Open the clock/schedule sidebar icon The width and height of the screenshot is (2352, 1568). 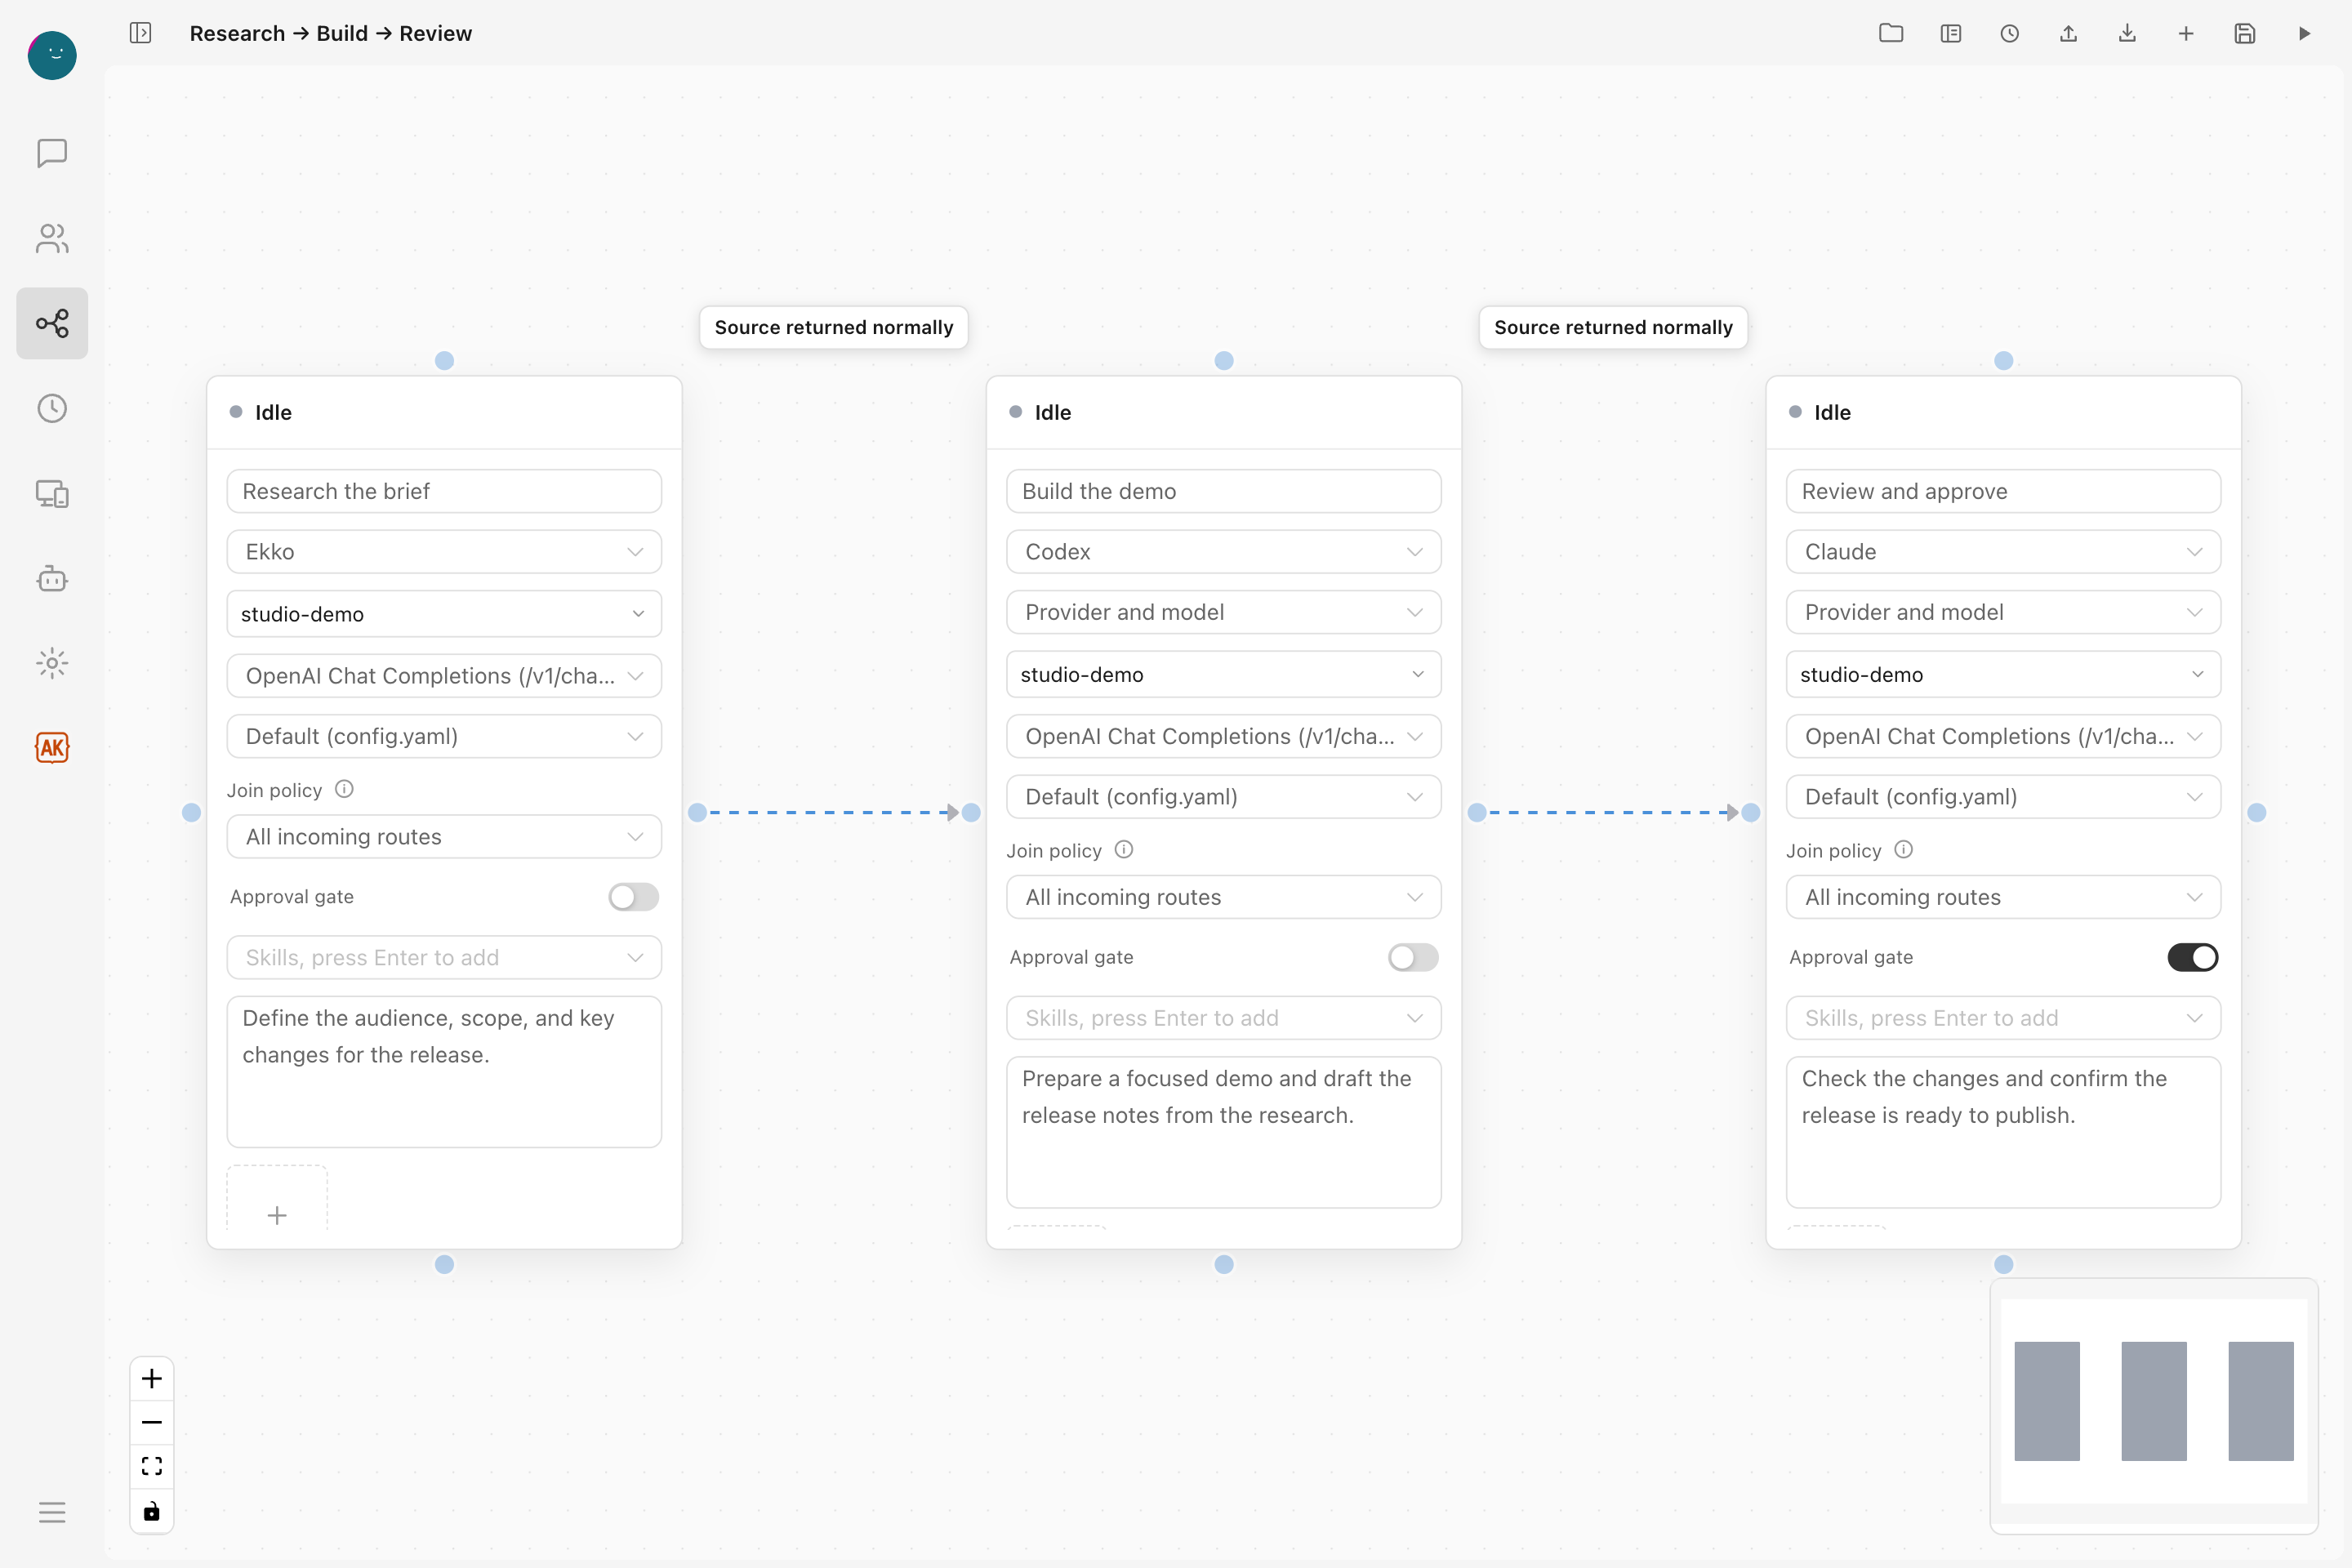(52, 408)
